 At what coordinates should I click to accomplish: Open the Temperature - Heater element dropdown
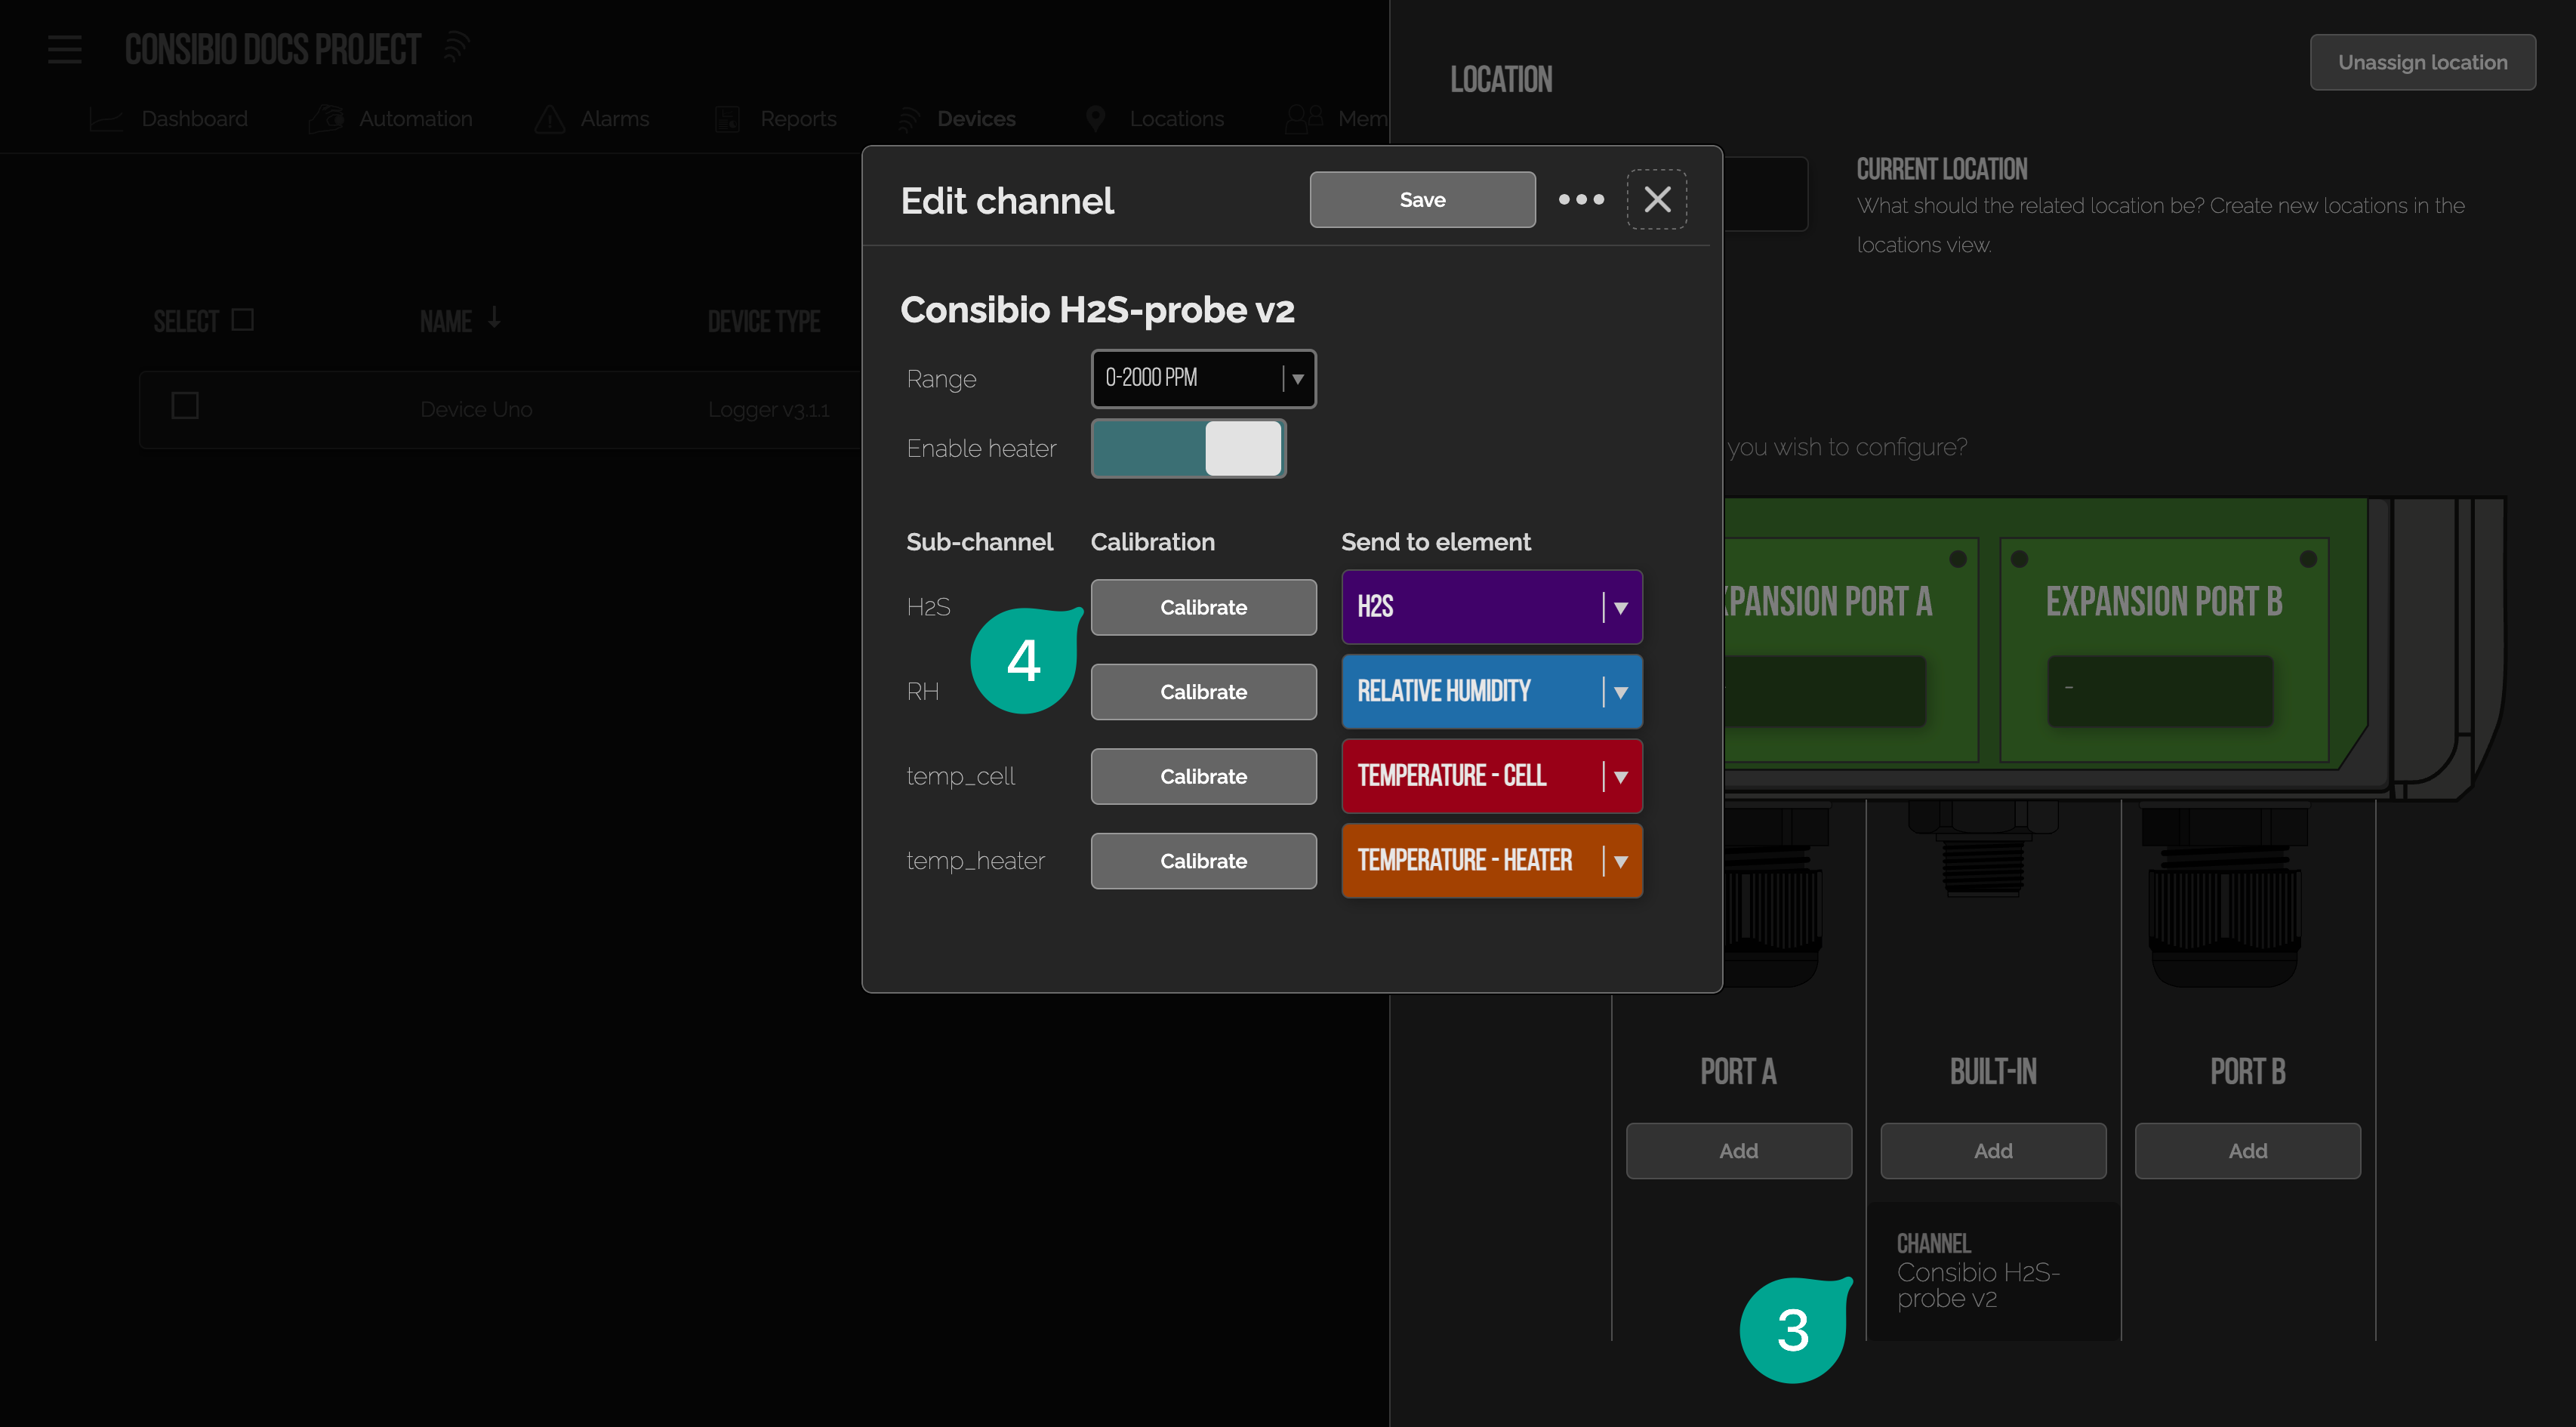[1492, 860]
